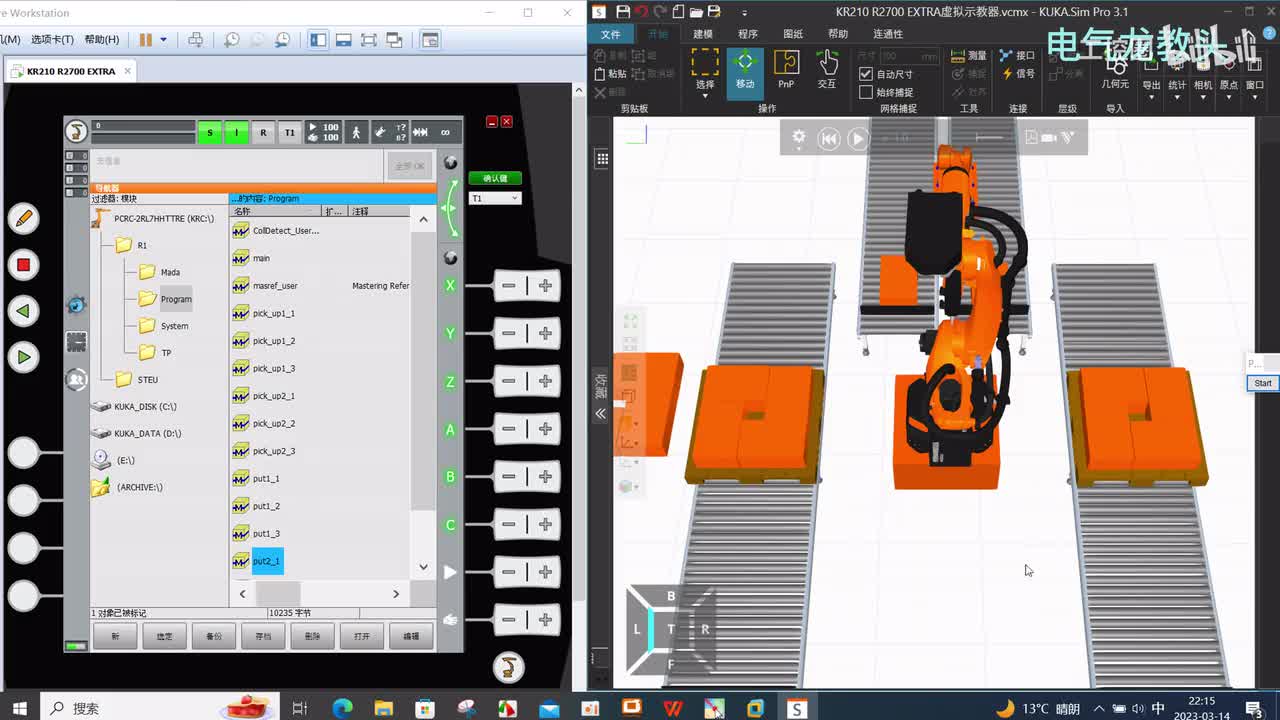Expand the 选择 tool dropdown arrow

(x=705, y=95)
